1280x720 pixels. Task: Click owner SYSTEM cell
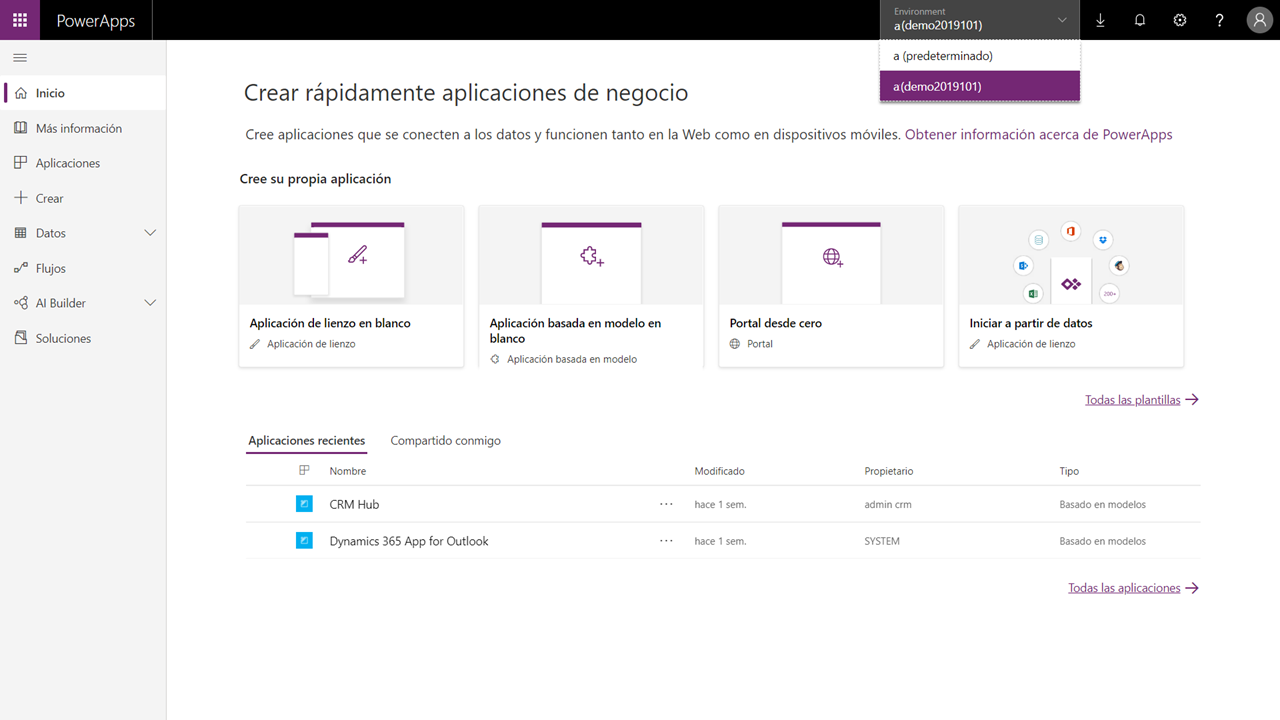tap(882, 541)
